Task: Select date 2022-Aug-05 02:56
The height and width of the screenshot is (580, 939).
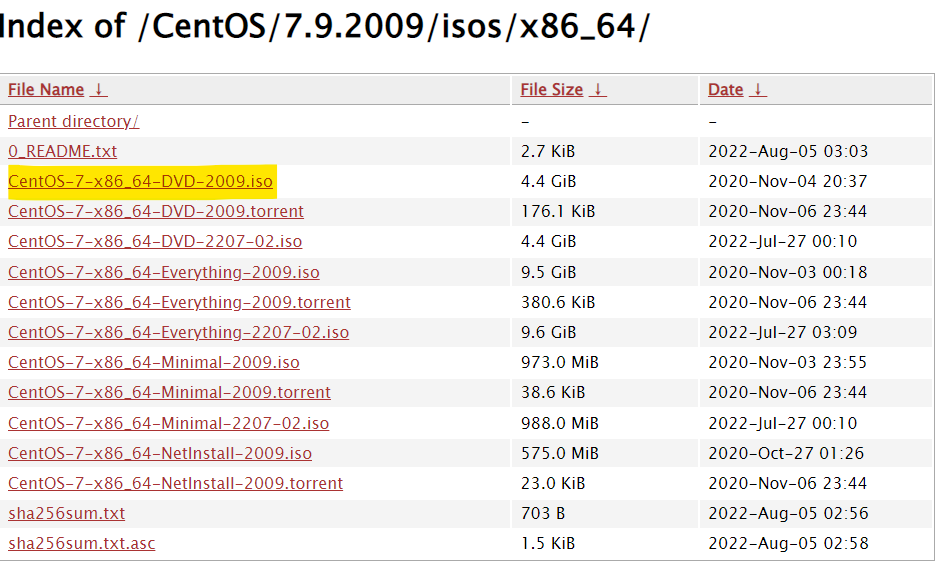Action: (788, 513)
